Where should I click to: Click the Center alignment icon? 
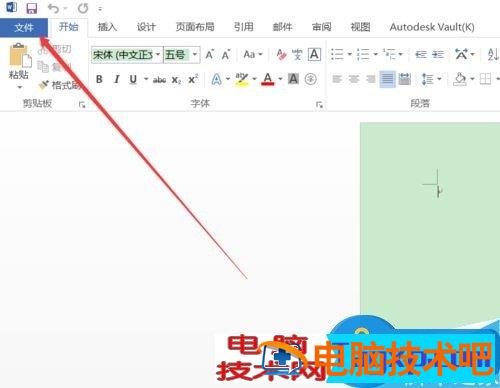pos(354,79)
